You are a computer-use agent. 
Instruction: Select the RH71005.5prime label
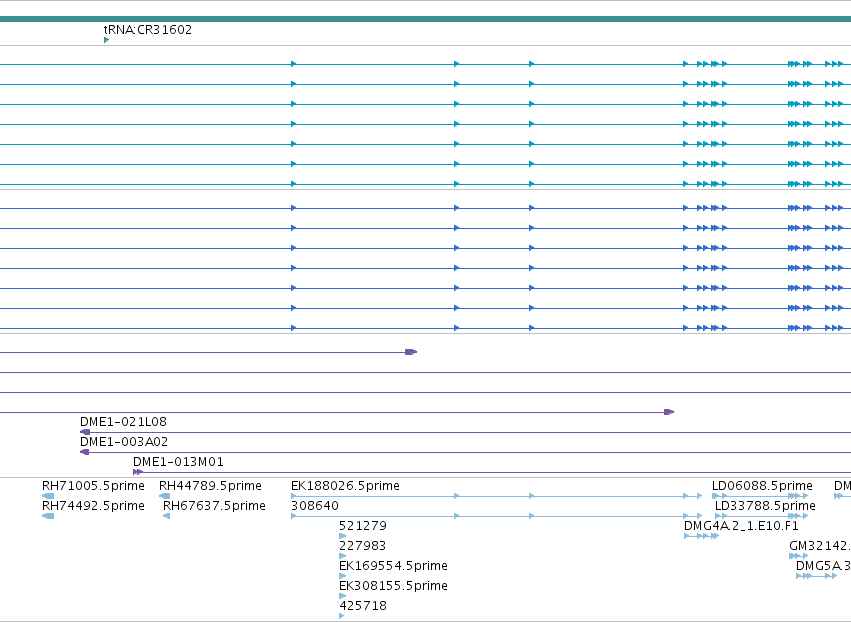point(93,486)
